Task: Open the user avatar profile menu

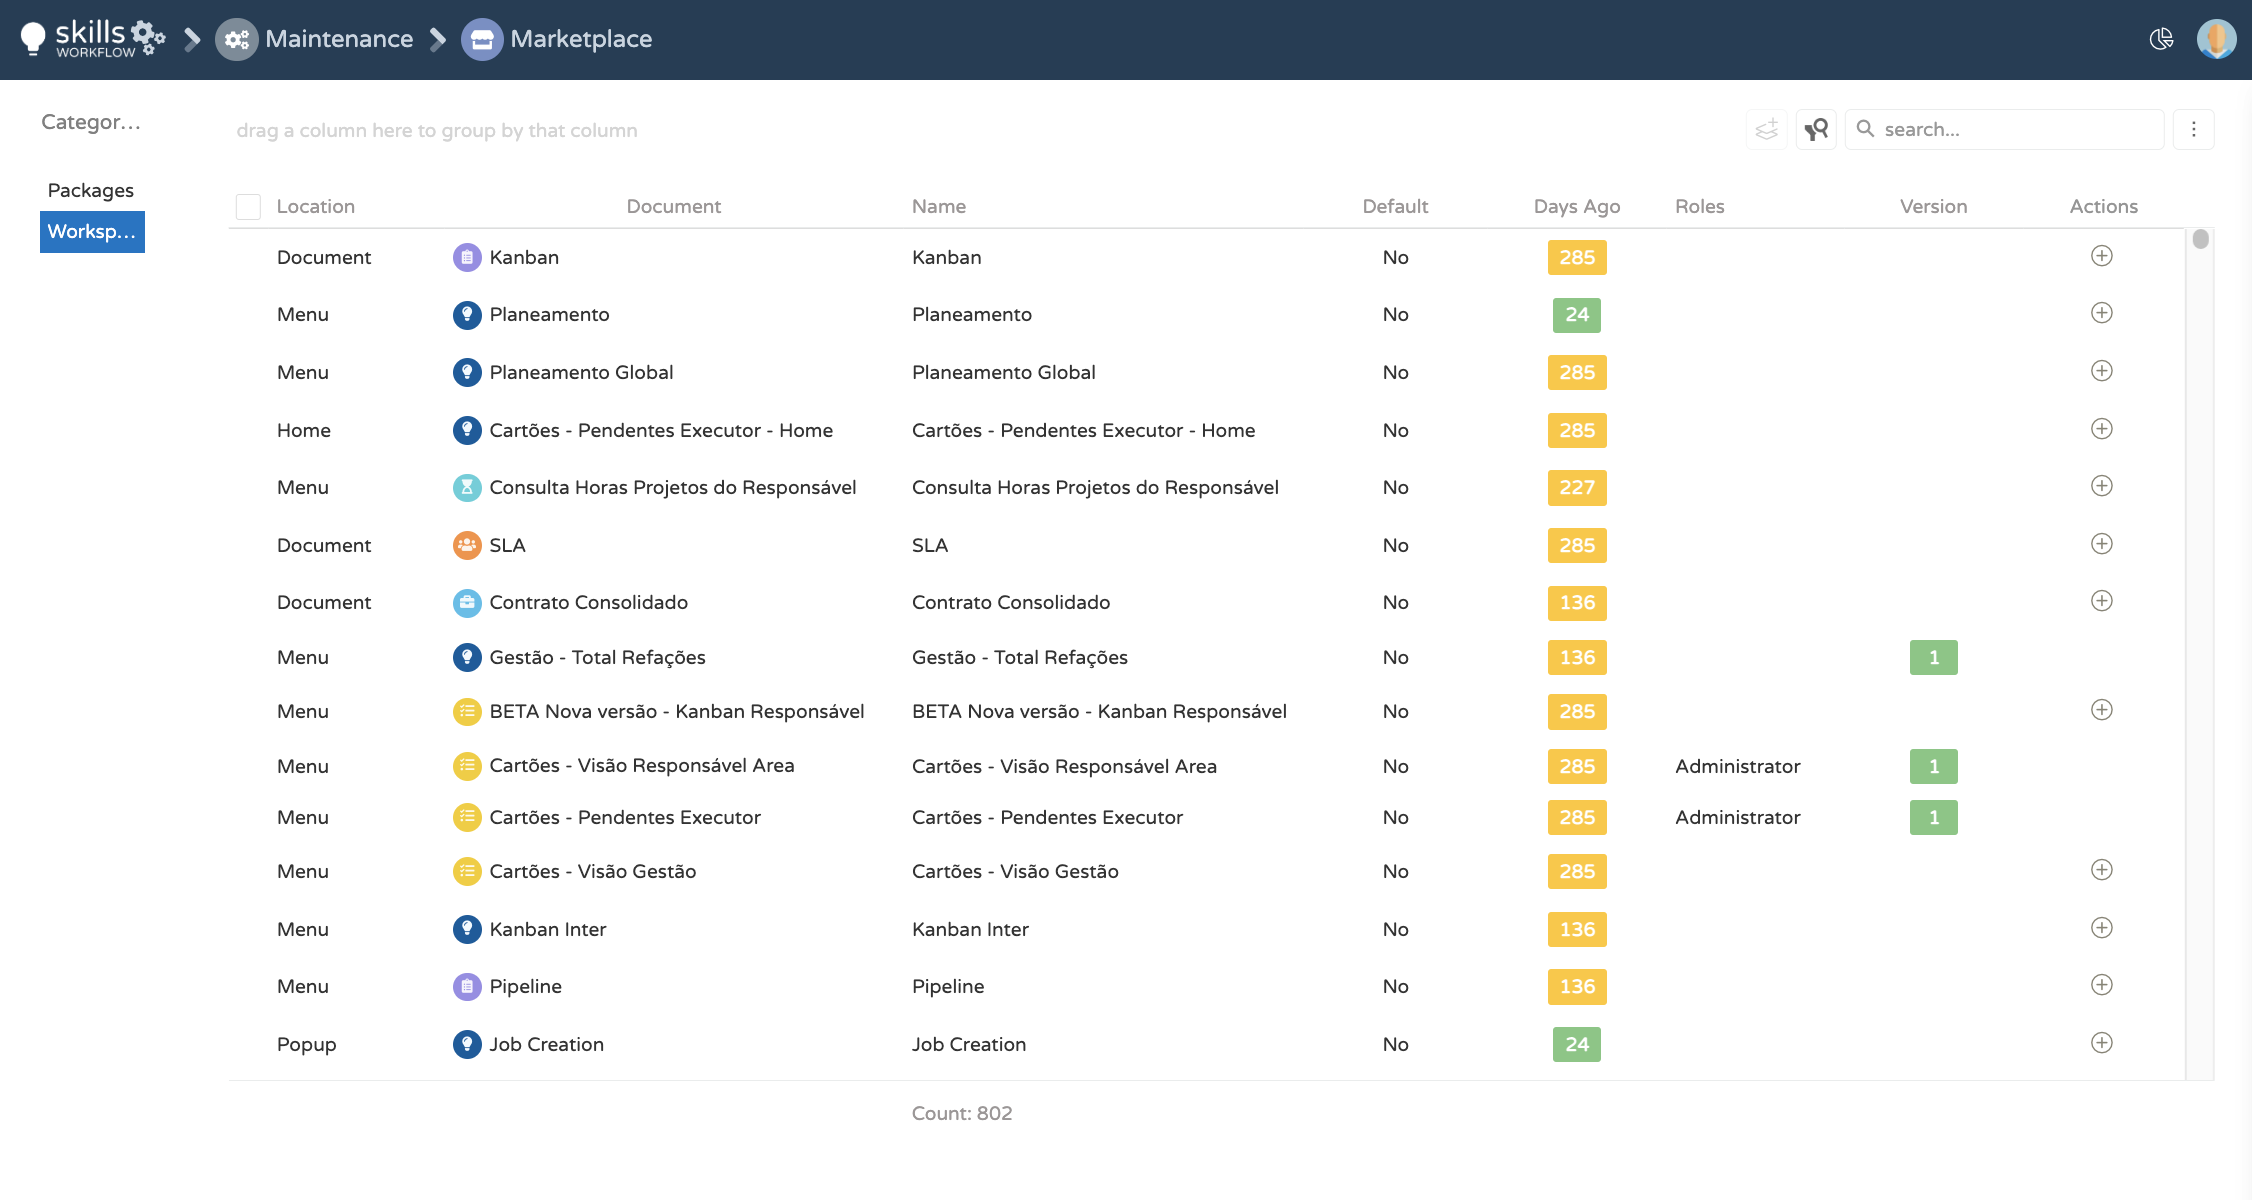Action: [2216, 39]
